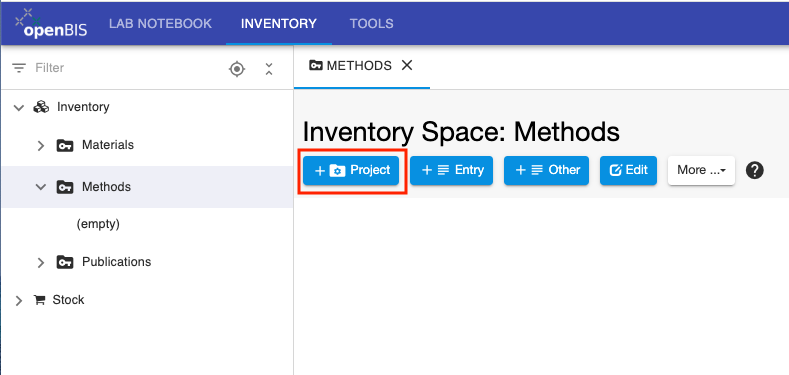
Task: Close the METHODS tab
Action: tap(407, 65)
